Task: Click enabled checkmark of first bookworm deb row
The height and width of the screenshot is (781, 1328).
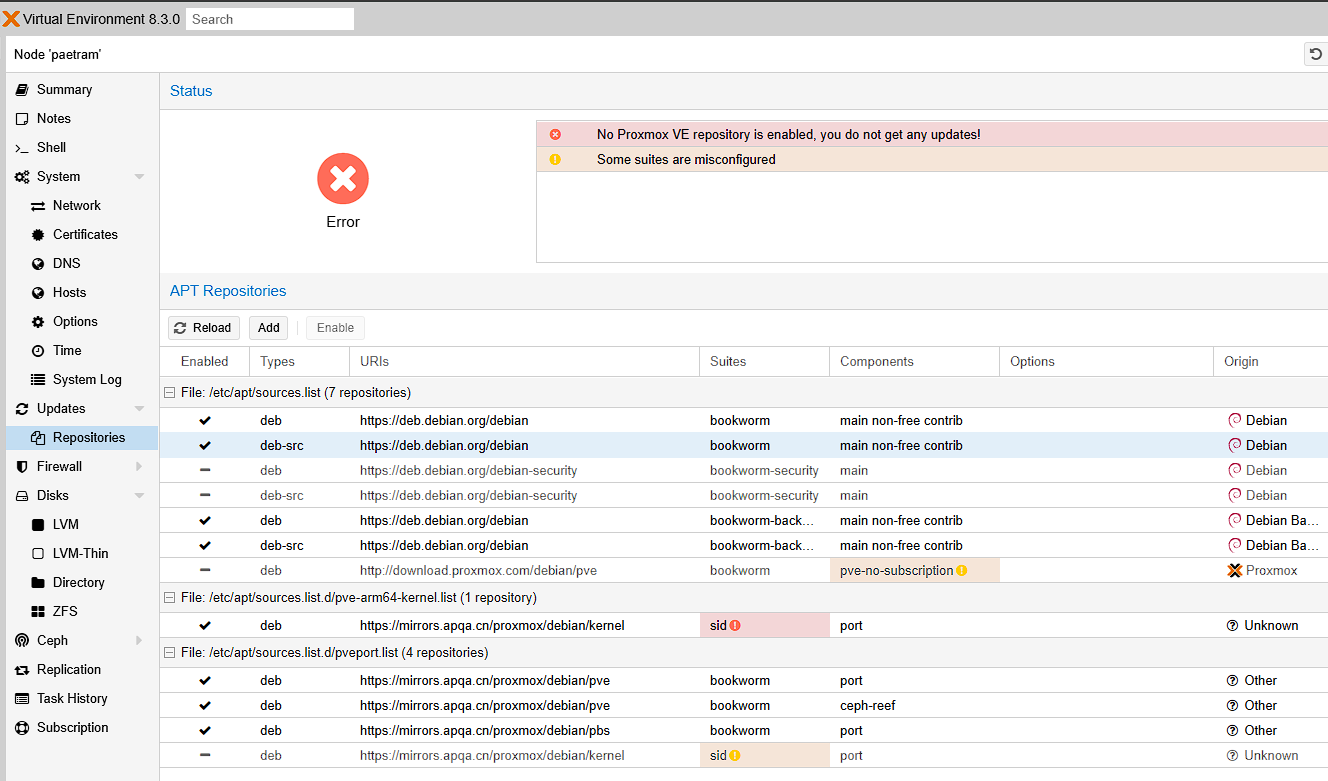Action: pos(205,420)
